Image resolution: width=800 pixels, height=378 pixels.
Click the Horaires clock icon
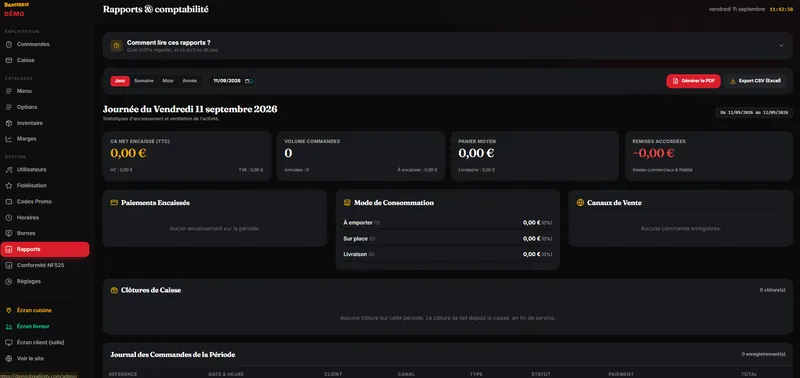[x=9, y=217]
